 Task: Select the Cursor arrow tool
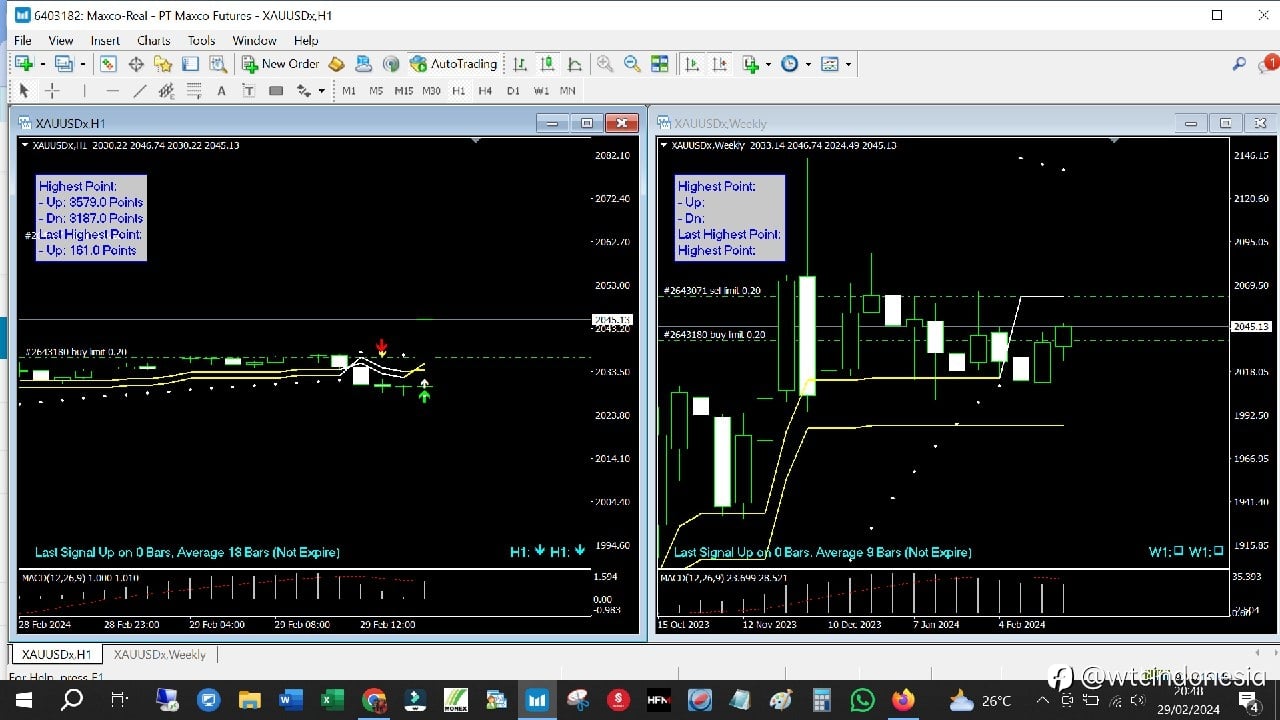[x=24, y=91]
